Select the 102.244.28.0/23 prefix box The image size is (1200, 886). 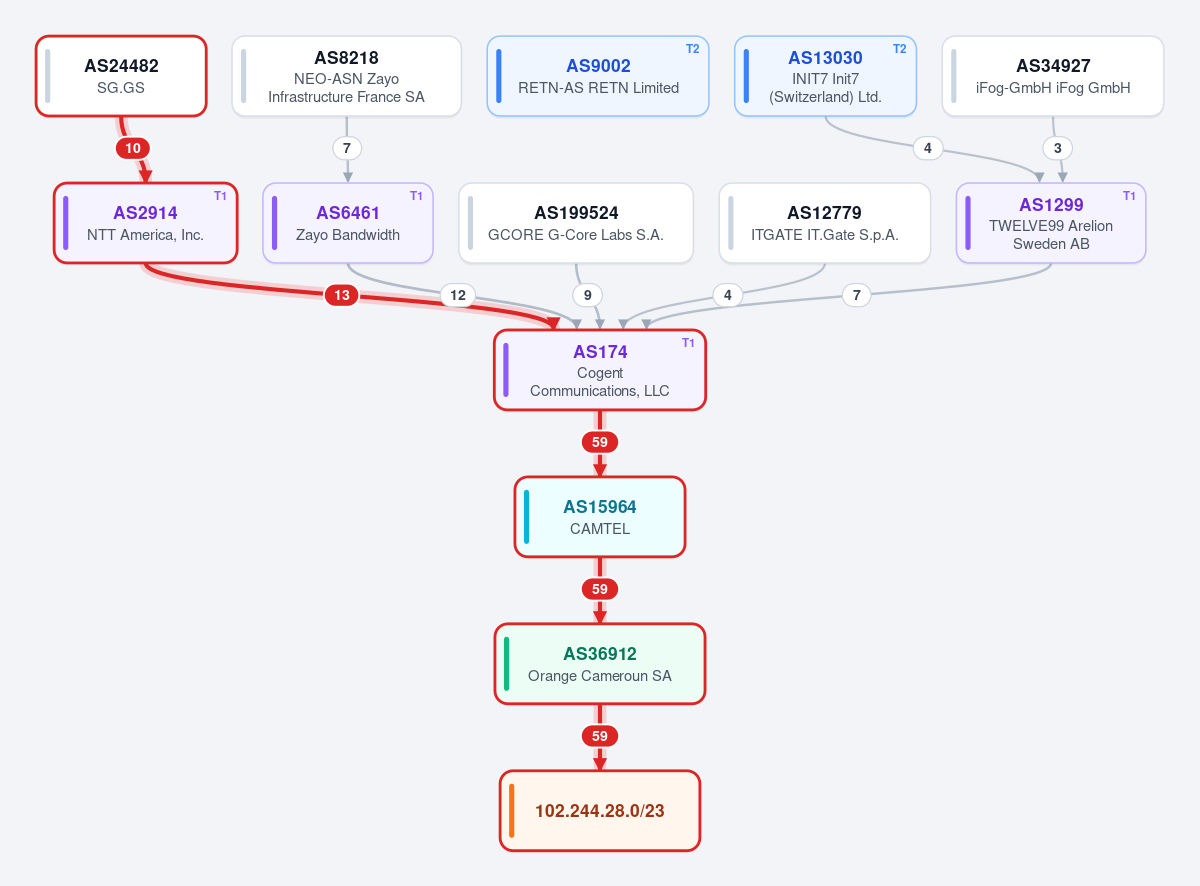click(600, 811)
